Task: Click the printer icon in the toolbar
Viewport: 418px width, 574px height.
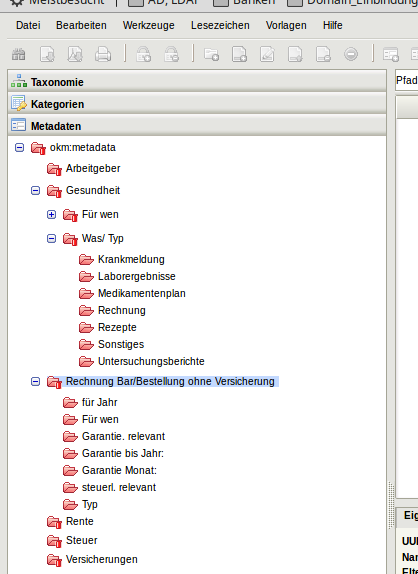Action: (103, 55)
